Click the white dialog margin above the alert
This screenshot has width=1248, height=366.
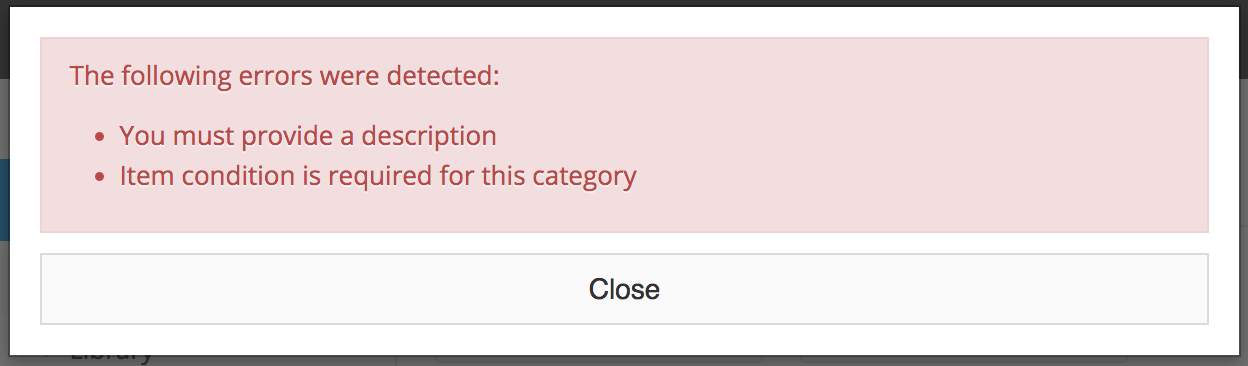(x=624, y=22)
